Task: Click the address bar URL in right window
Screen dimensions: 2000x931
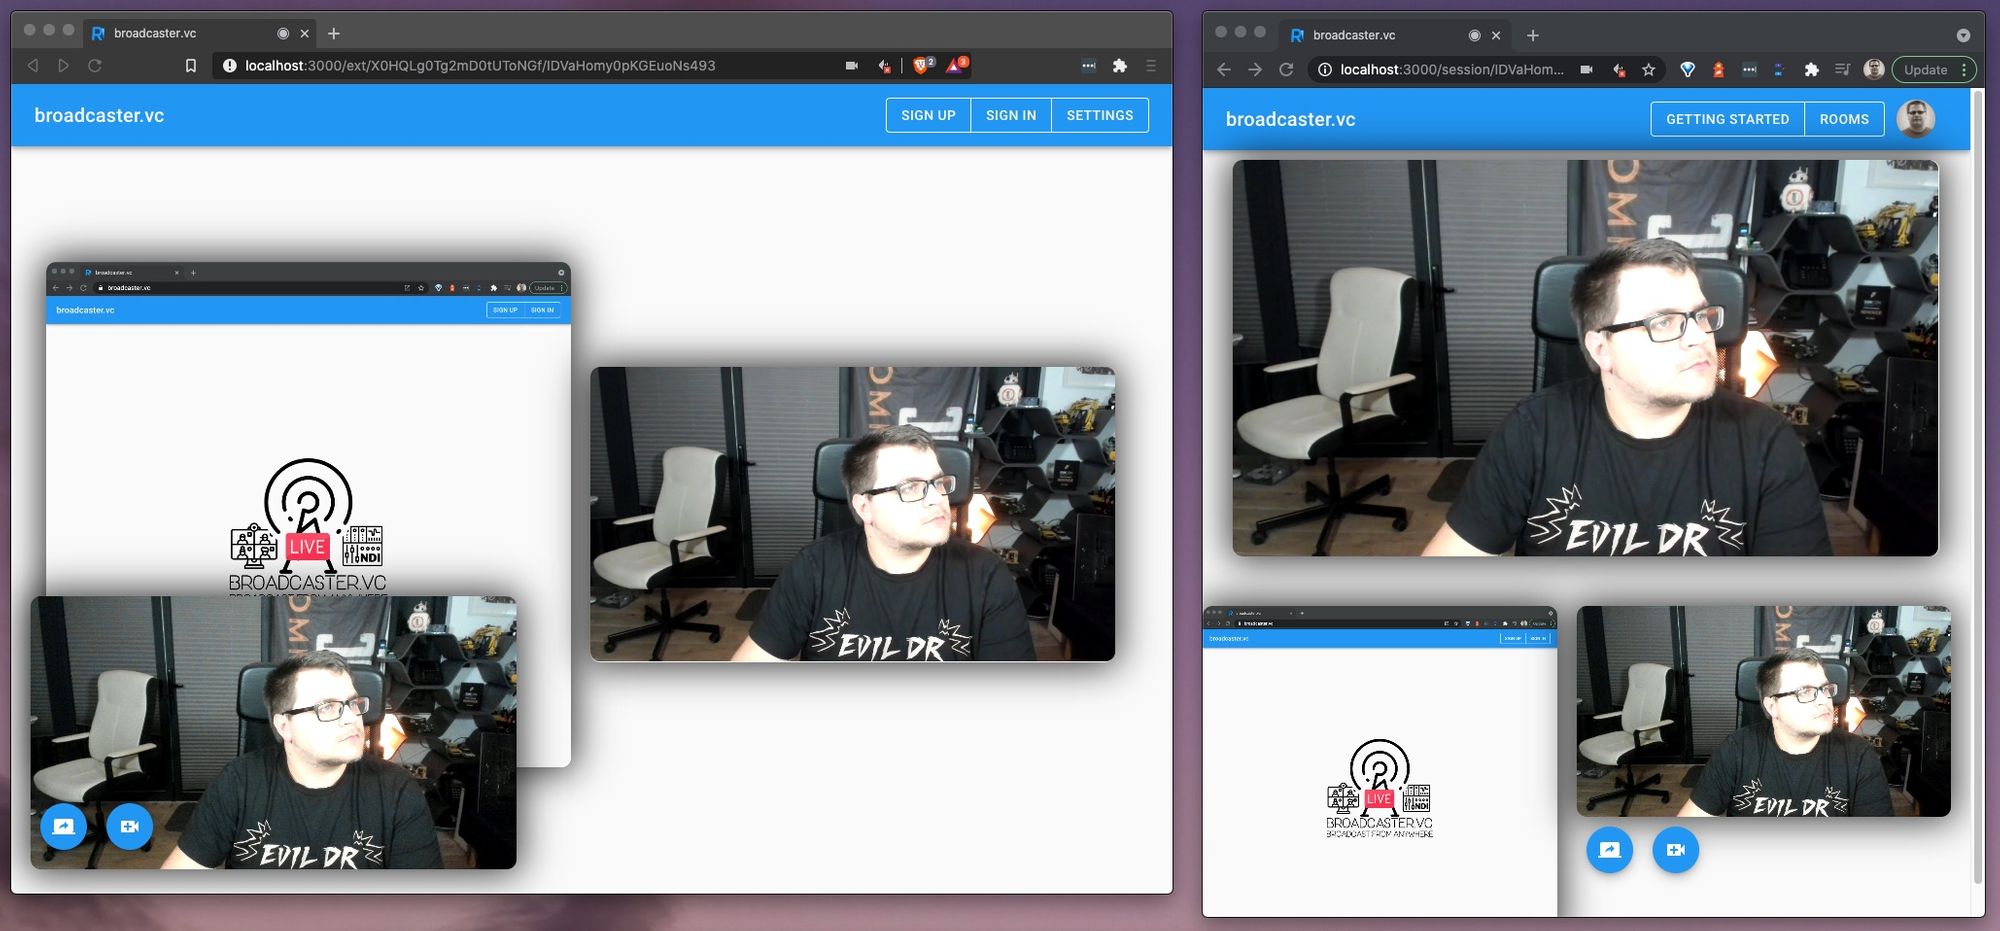Action: [x=1452, y=69]
